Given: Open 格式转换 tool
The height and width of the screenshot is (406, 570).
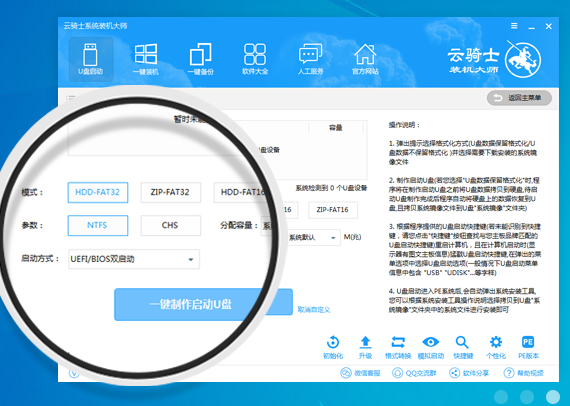Looking at the screenshot, I should [x=398, y=347].
